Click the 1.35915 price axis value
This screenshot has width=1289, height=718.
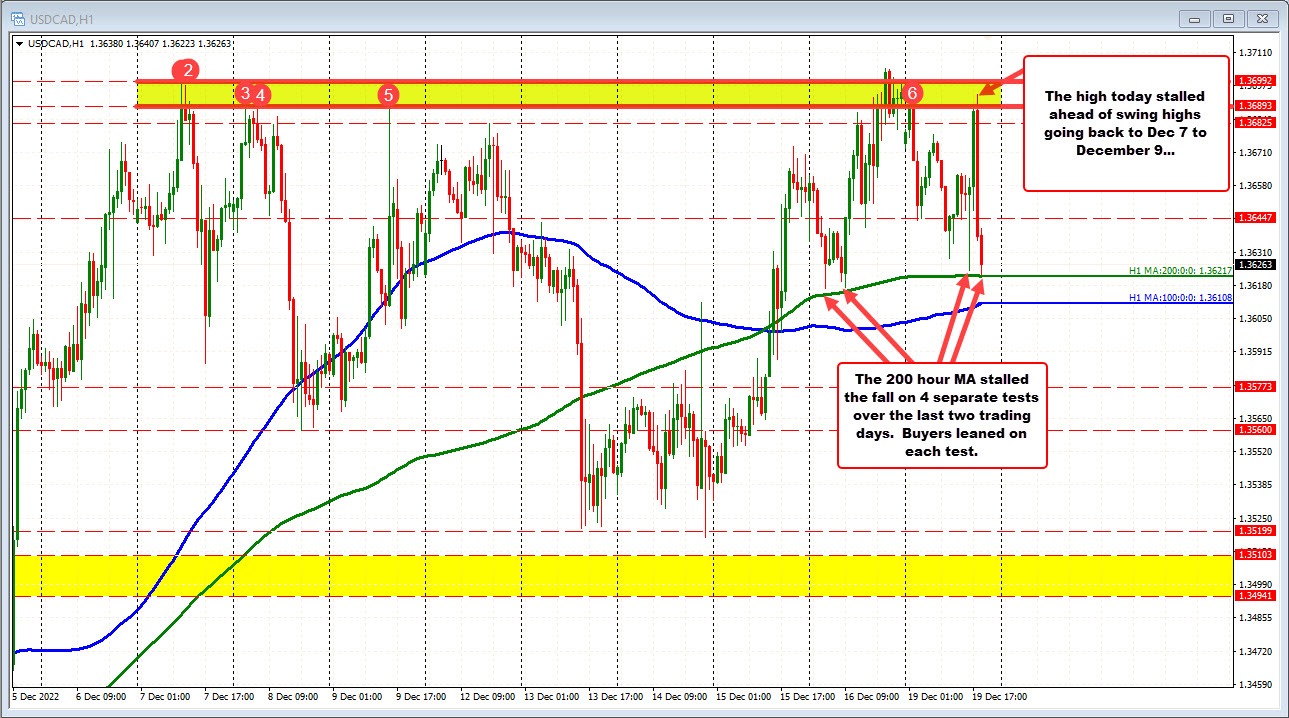pyautogui.click(x=1256, y=352)
